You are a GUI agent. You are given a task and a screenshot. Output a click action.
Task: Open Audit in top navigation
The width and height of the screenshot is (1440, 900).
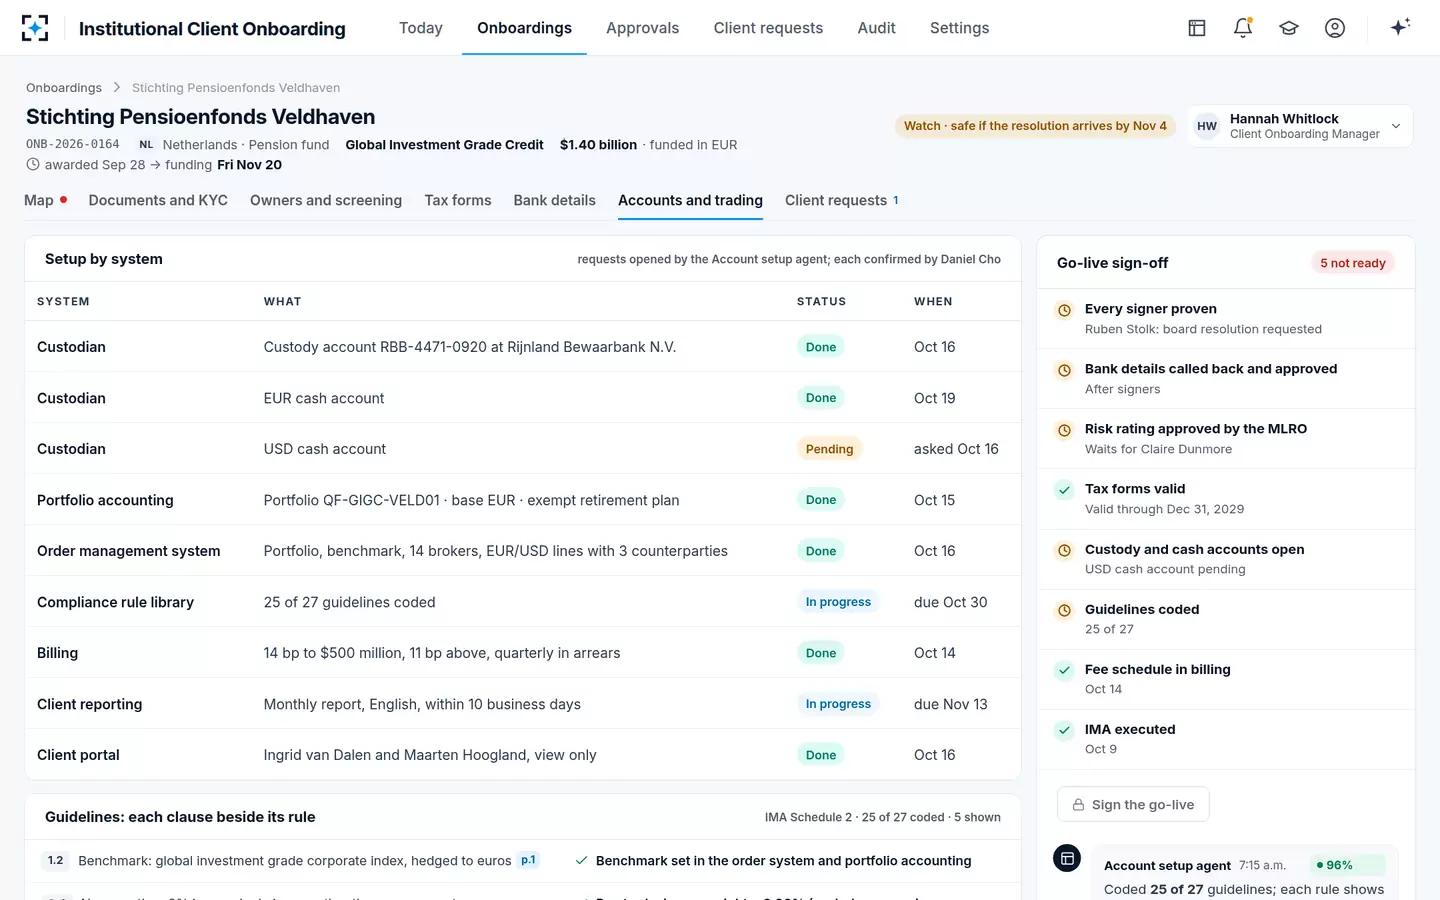point(876,28)
